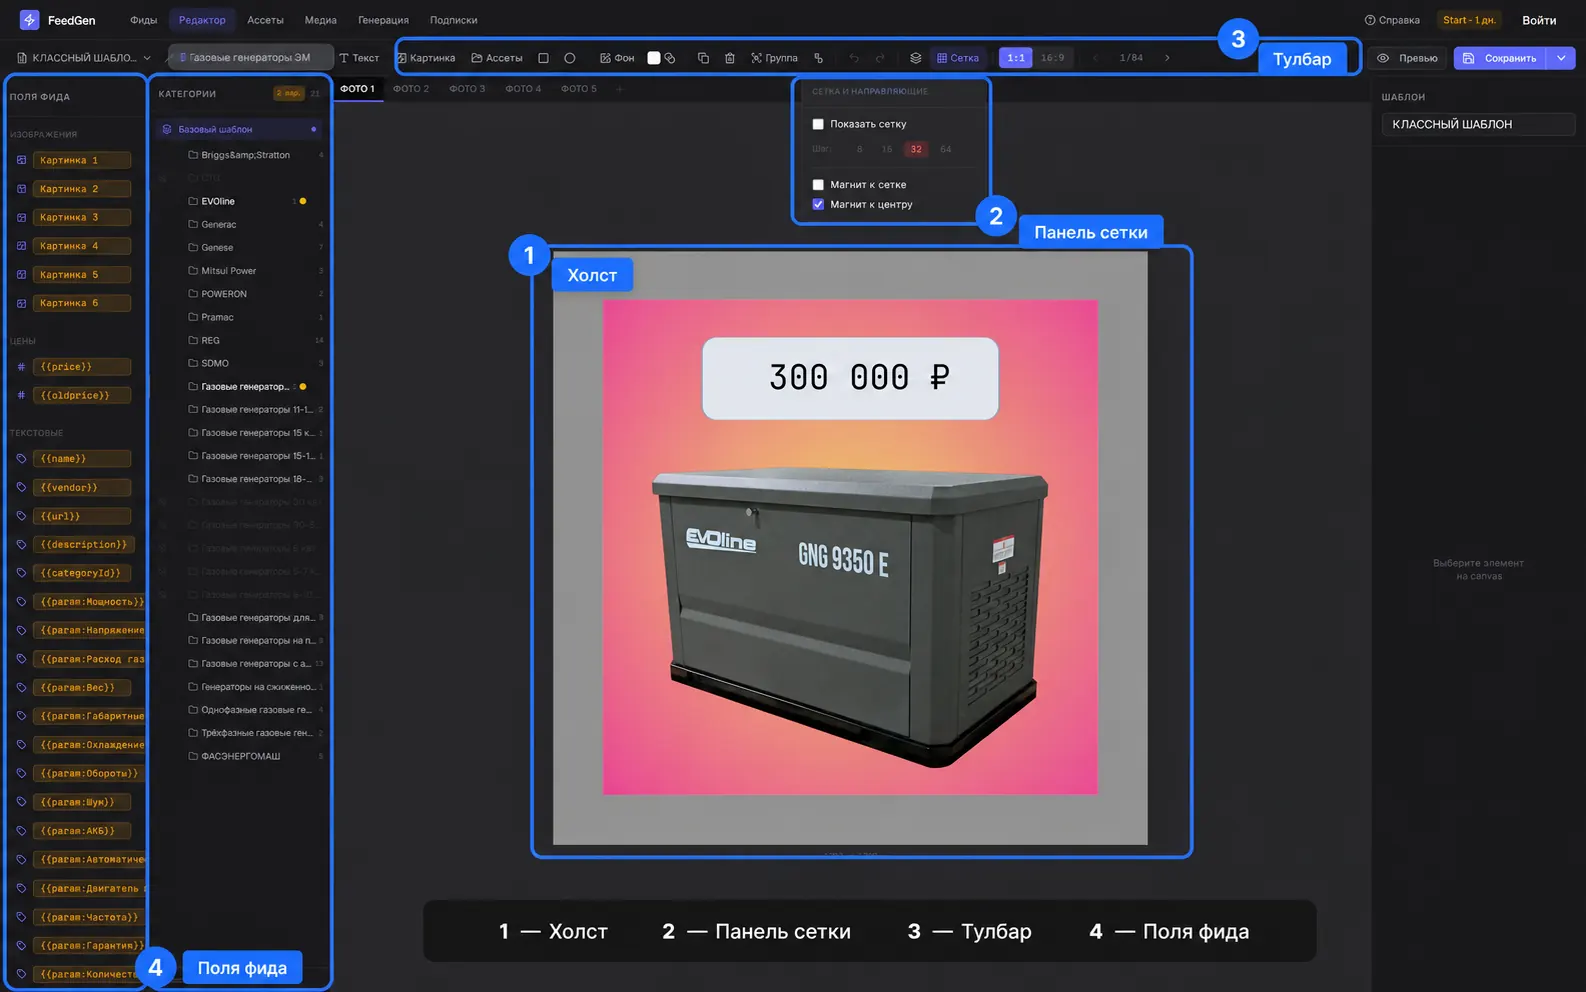
Task: Set grid step to 16
Action: 887,149
